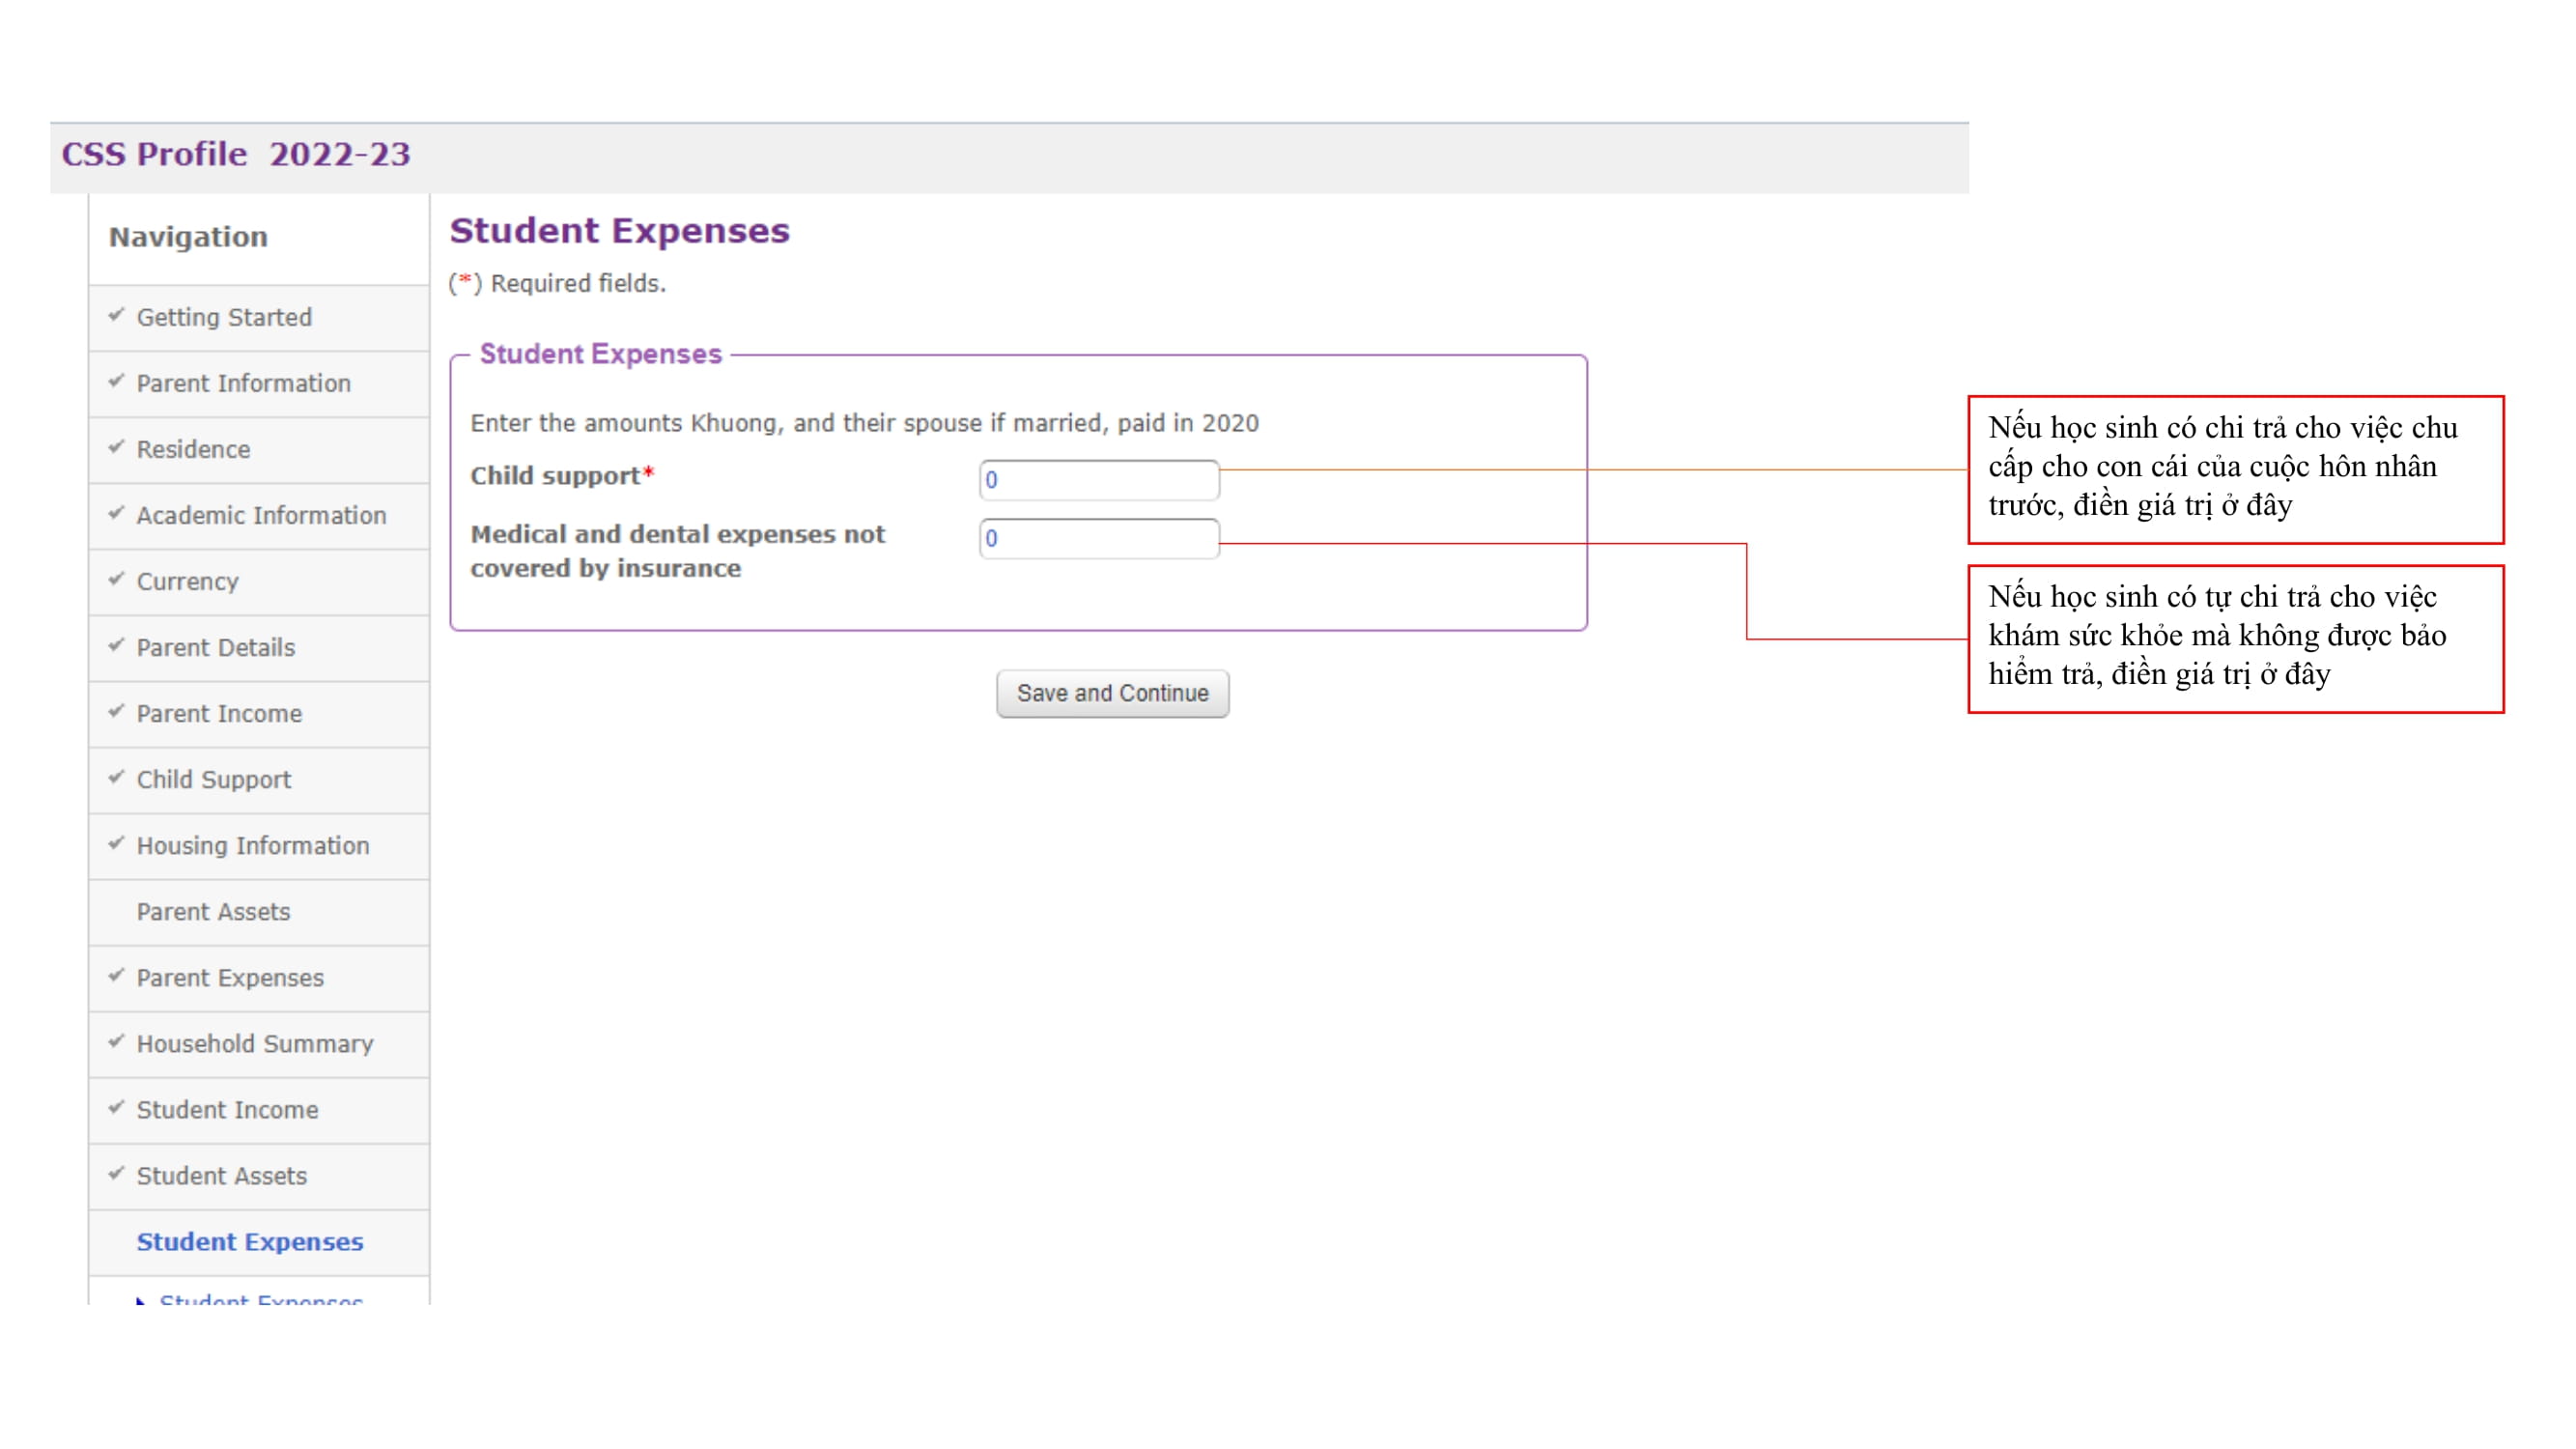
Task: Open Parent Income section
Action: pyautogui.click(x=219, y=713)
